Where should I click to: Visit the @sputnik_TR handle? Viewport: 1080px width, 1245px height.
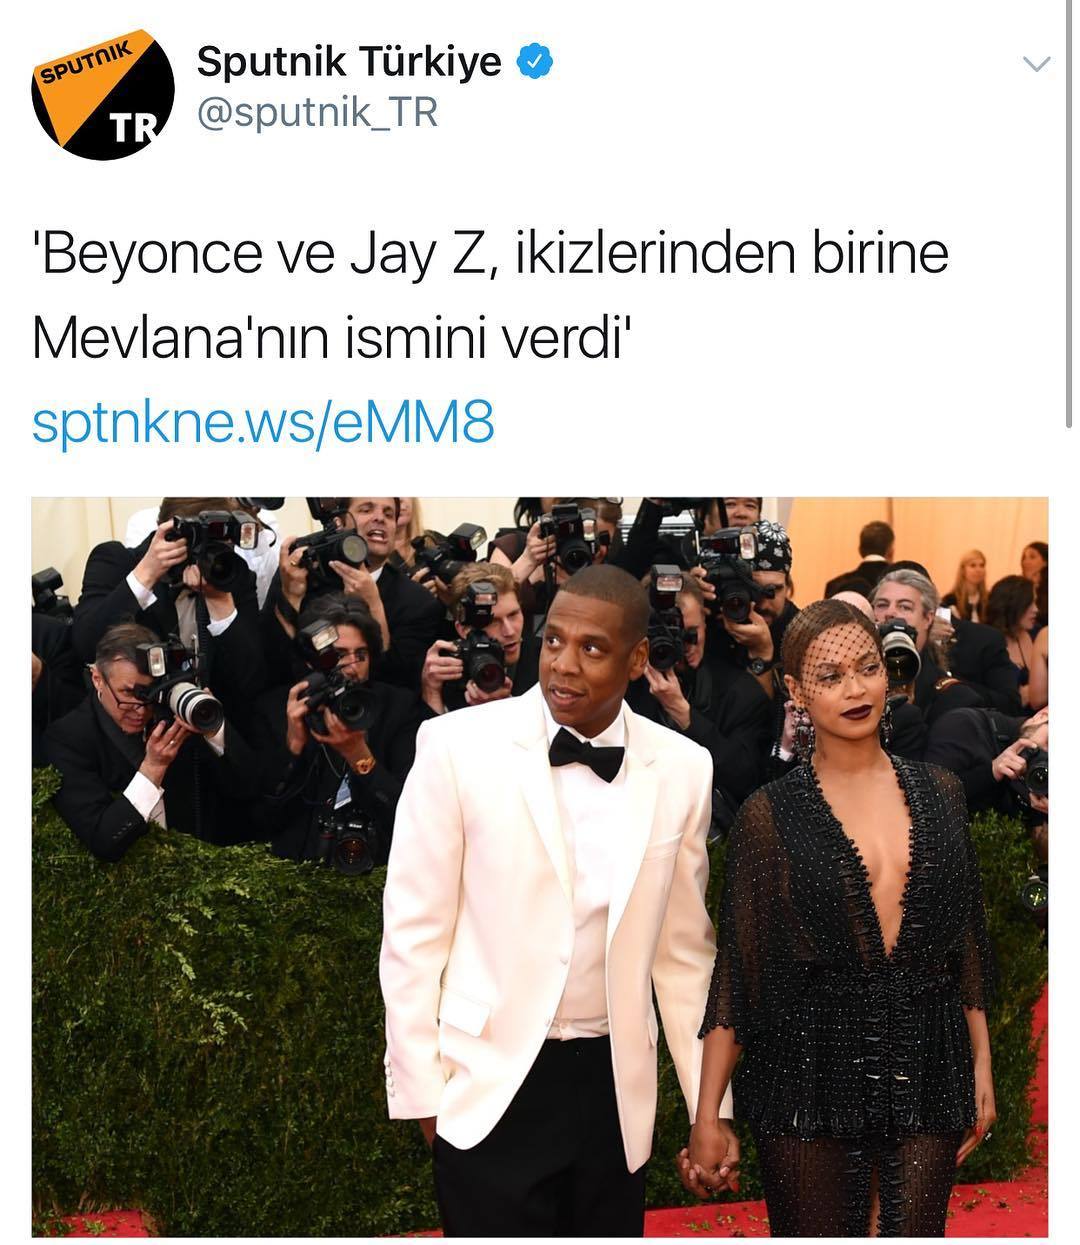tap(317, 113)
